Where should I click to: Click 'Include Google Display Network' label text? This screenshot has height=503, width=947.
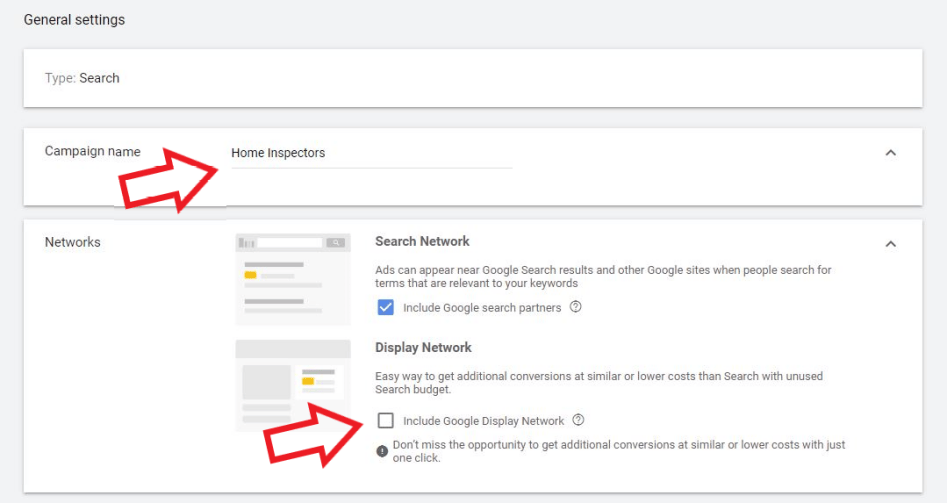(483, 421)
